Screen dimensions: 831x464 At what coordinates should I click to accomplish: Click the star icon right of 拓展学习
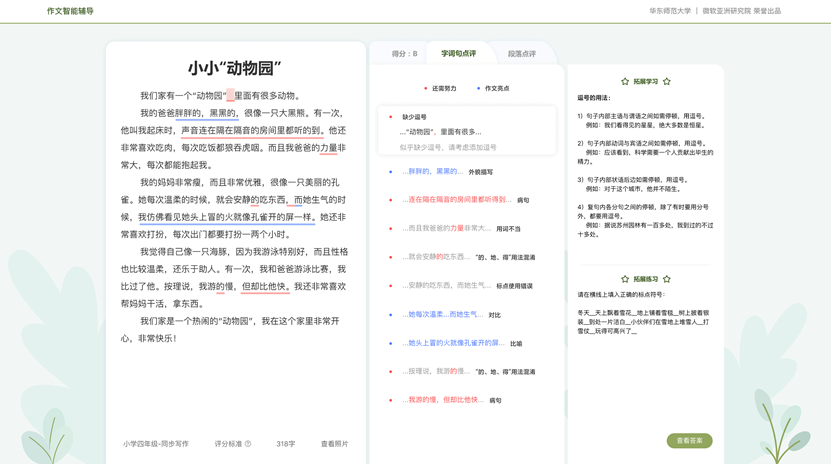(x=667, y=82)
